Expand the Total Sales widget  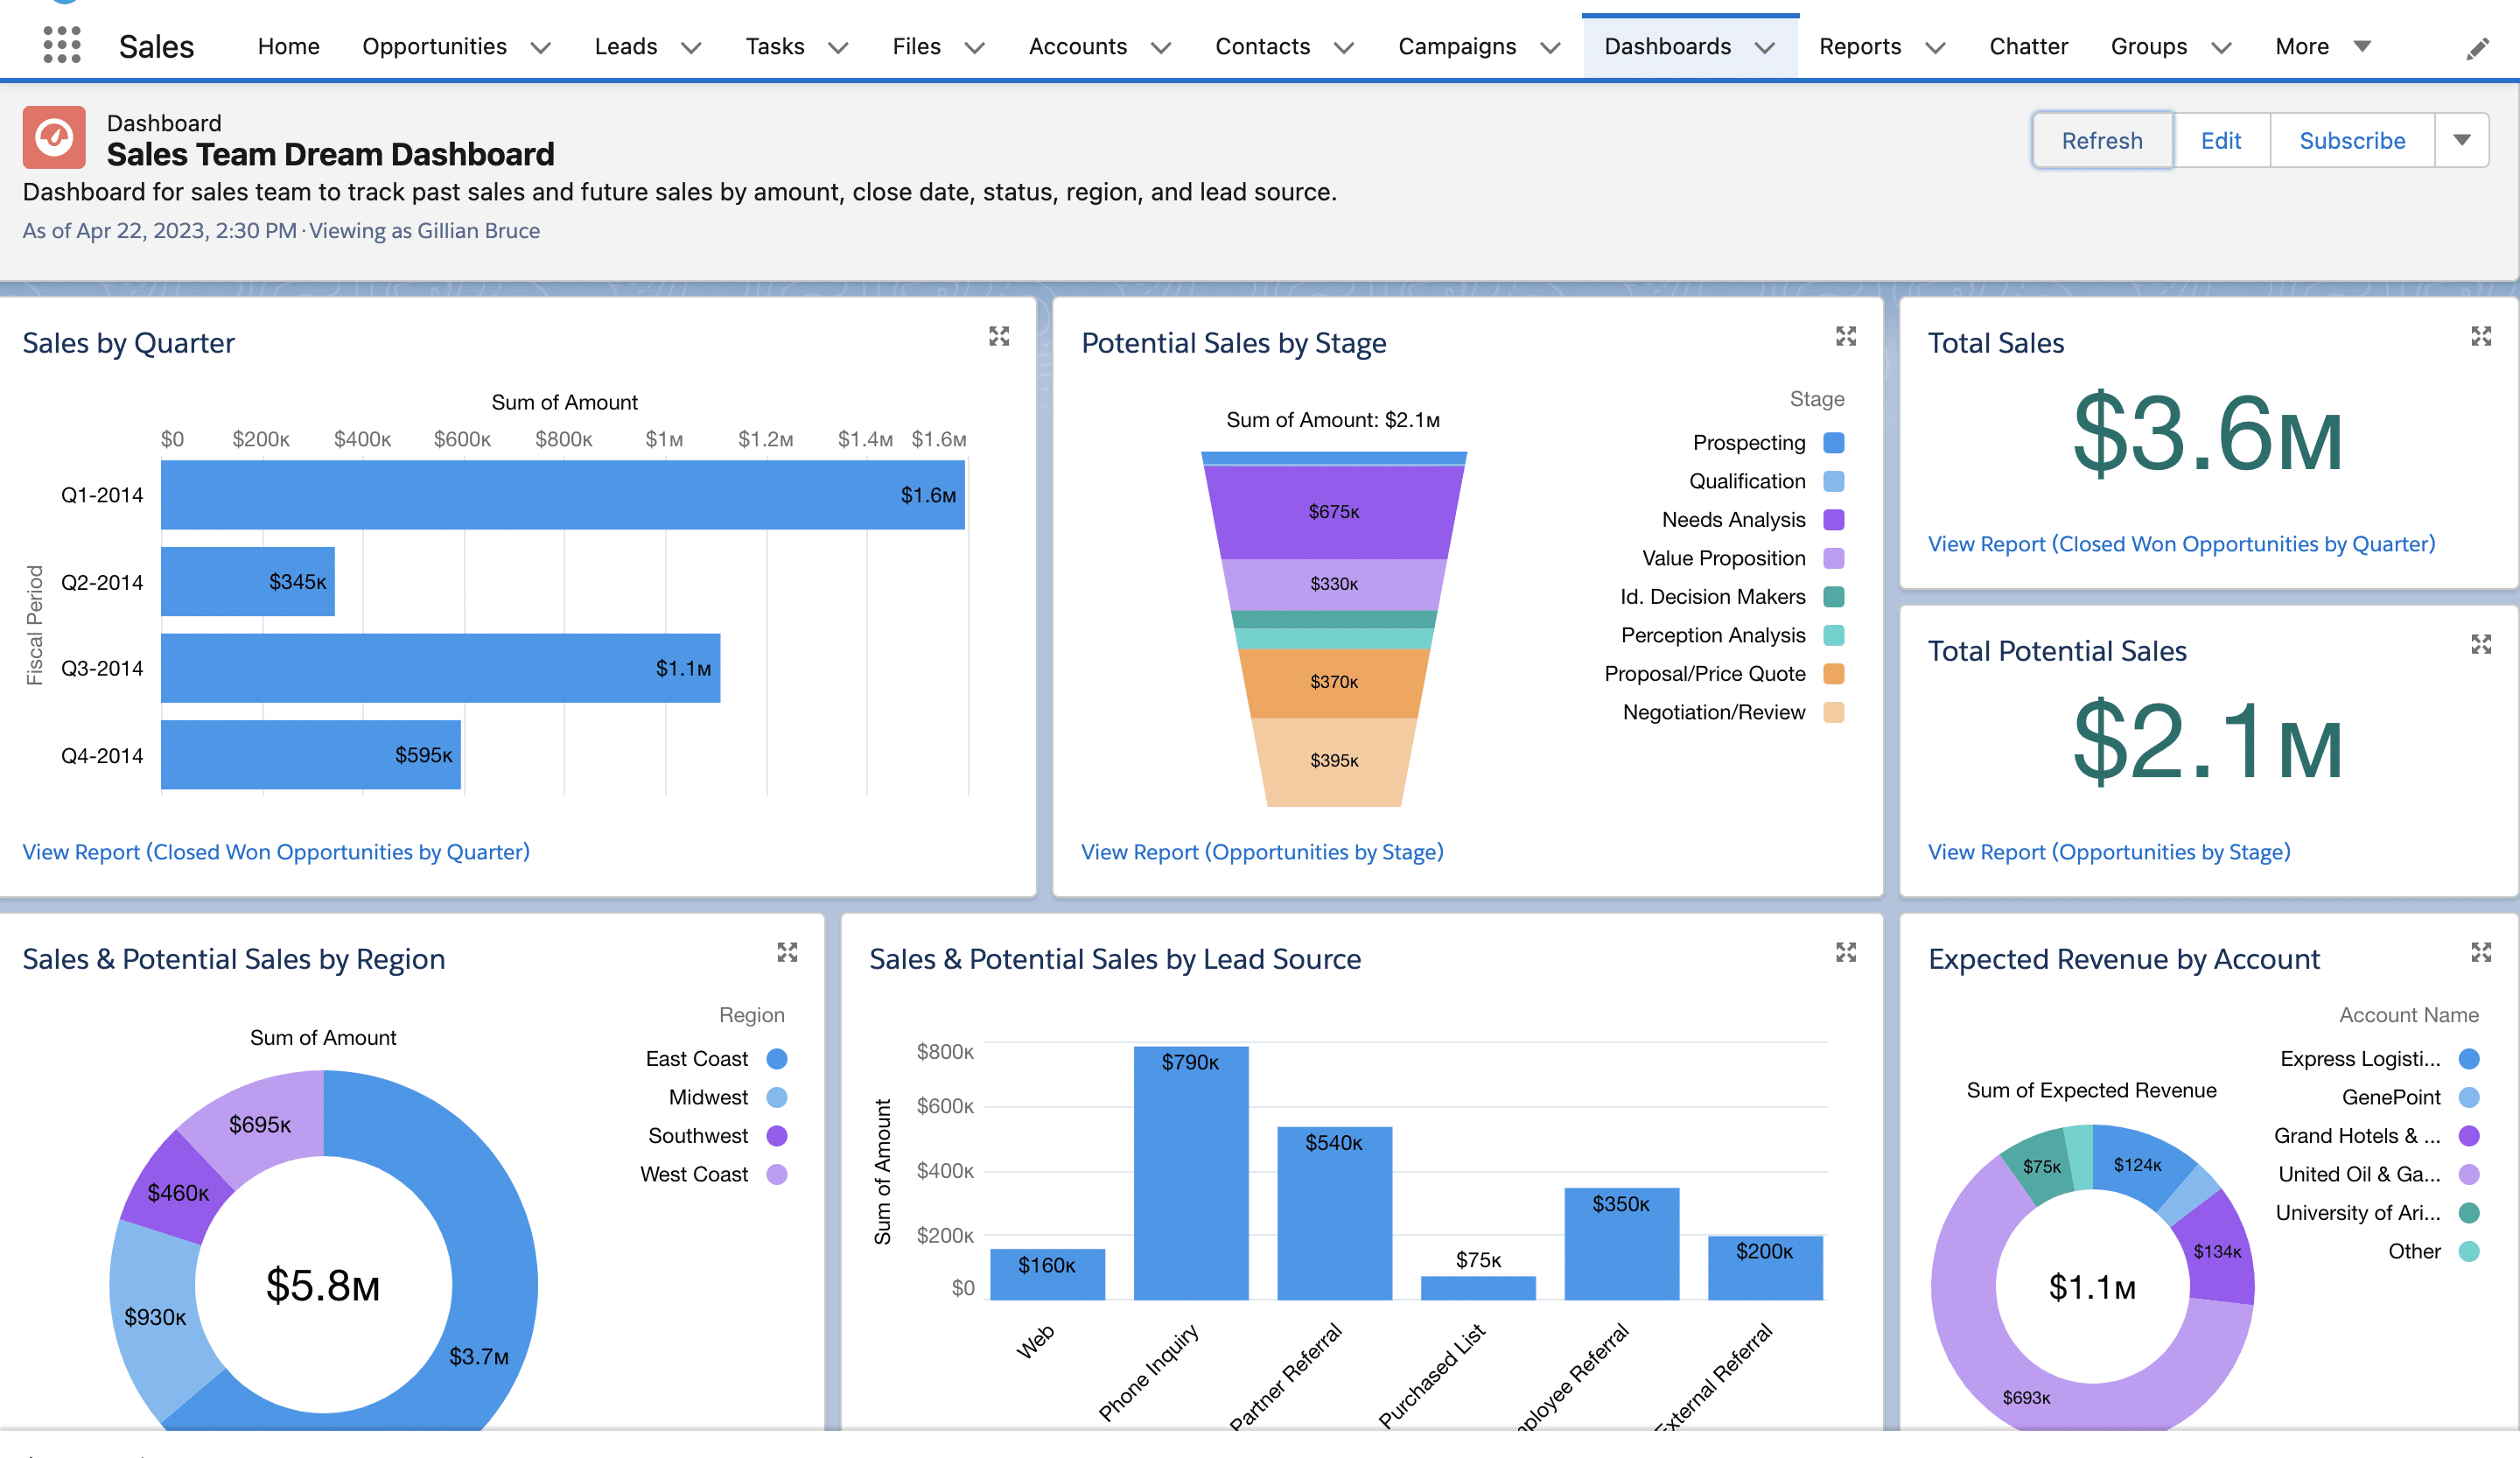point(2481,336)
